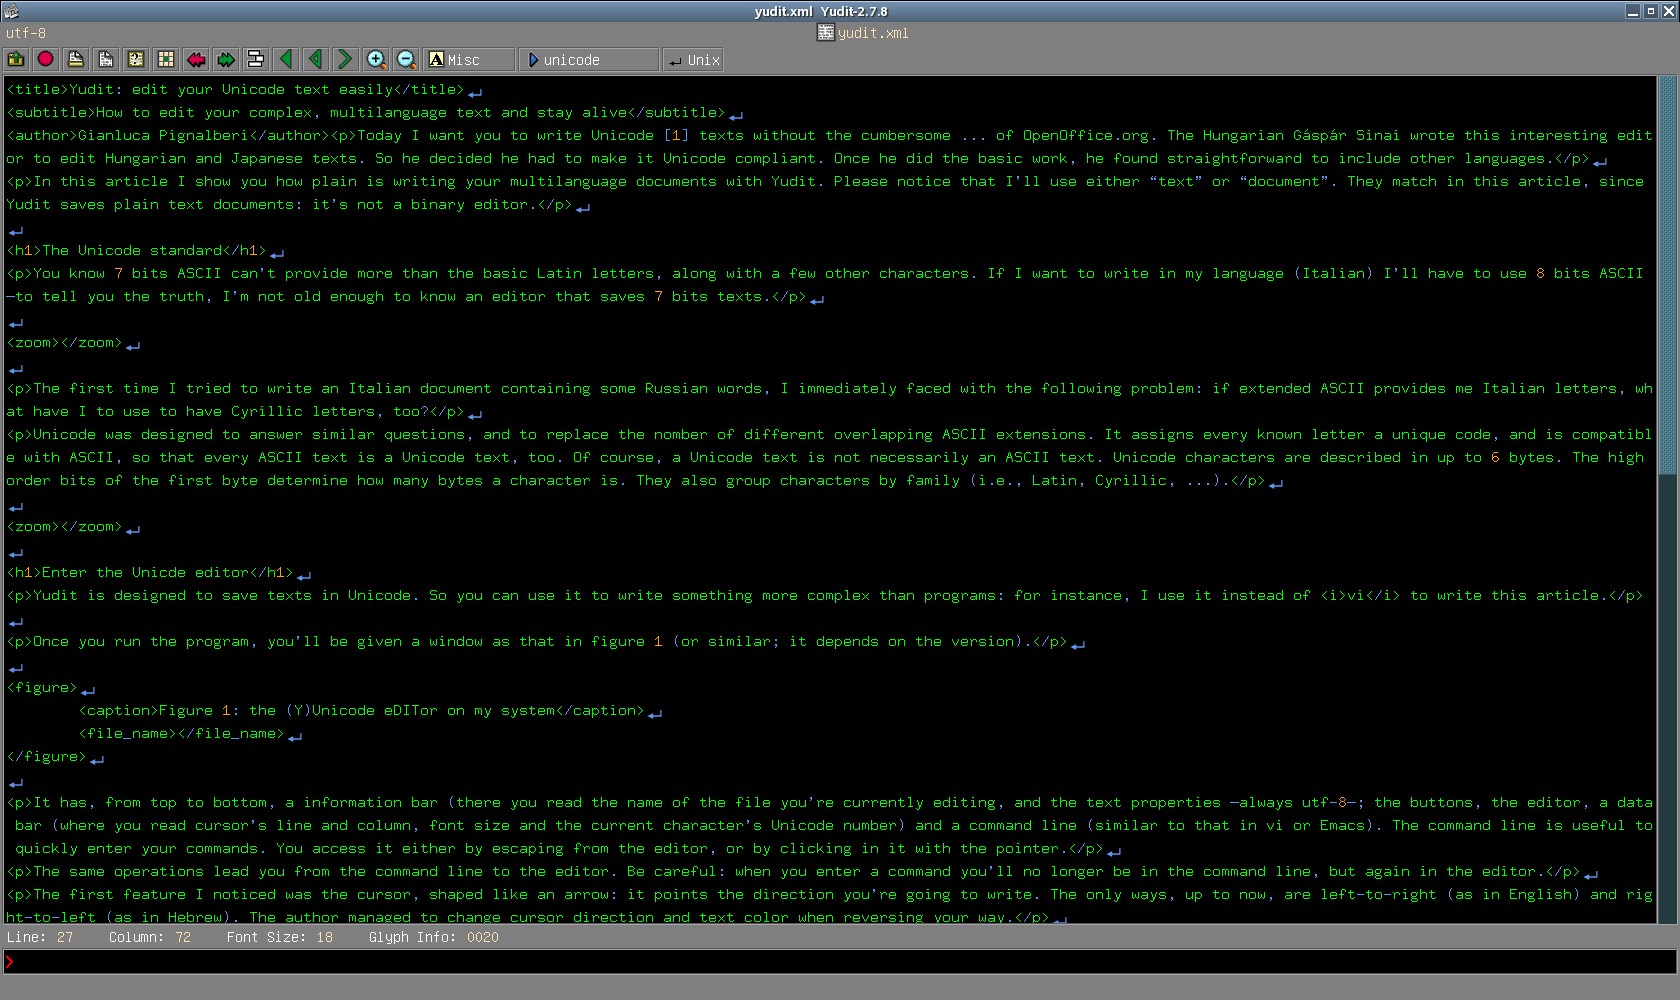Image resolution: width=1680 pixels, height=1000 pixels.
Task: Open the Misc font selector
Action: [x=469, y=60]
